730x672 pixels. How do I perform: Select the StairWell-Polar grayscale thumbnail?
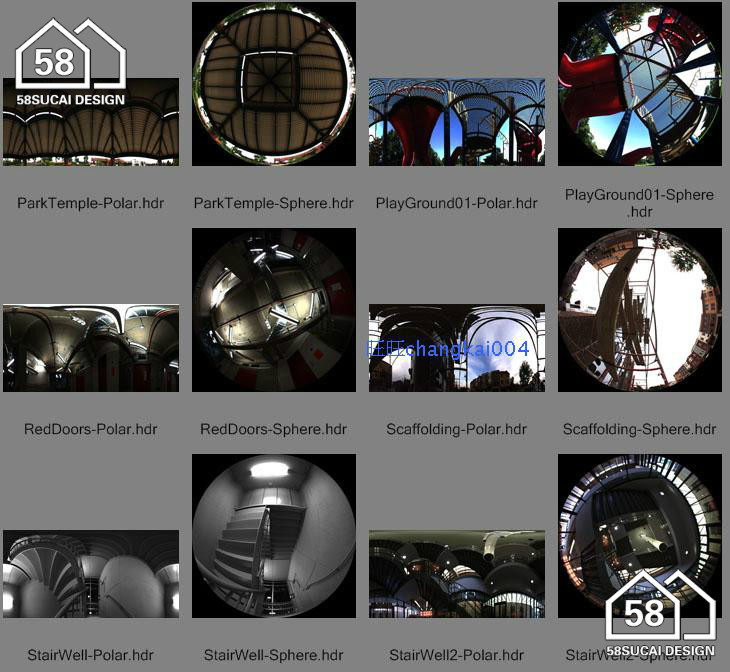point(91,574)
